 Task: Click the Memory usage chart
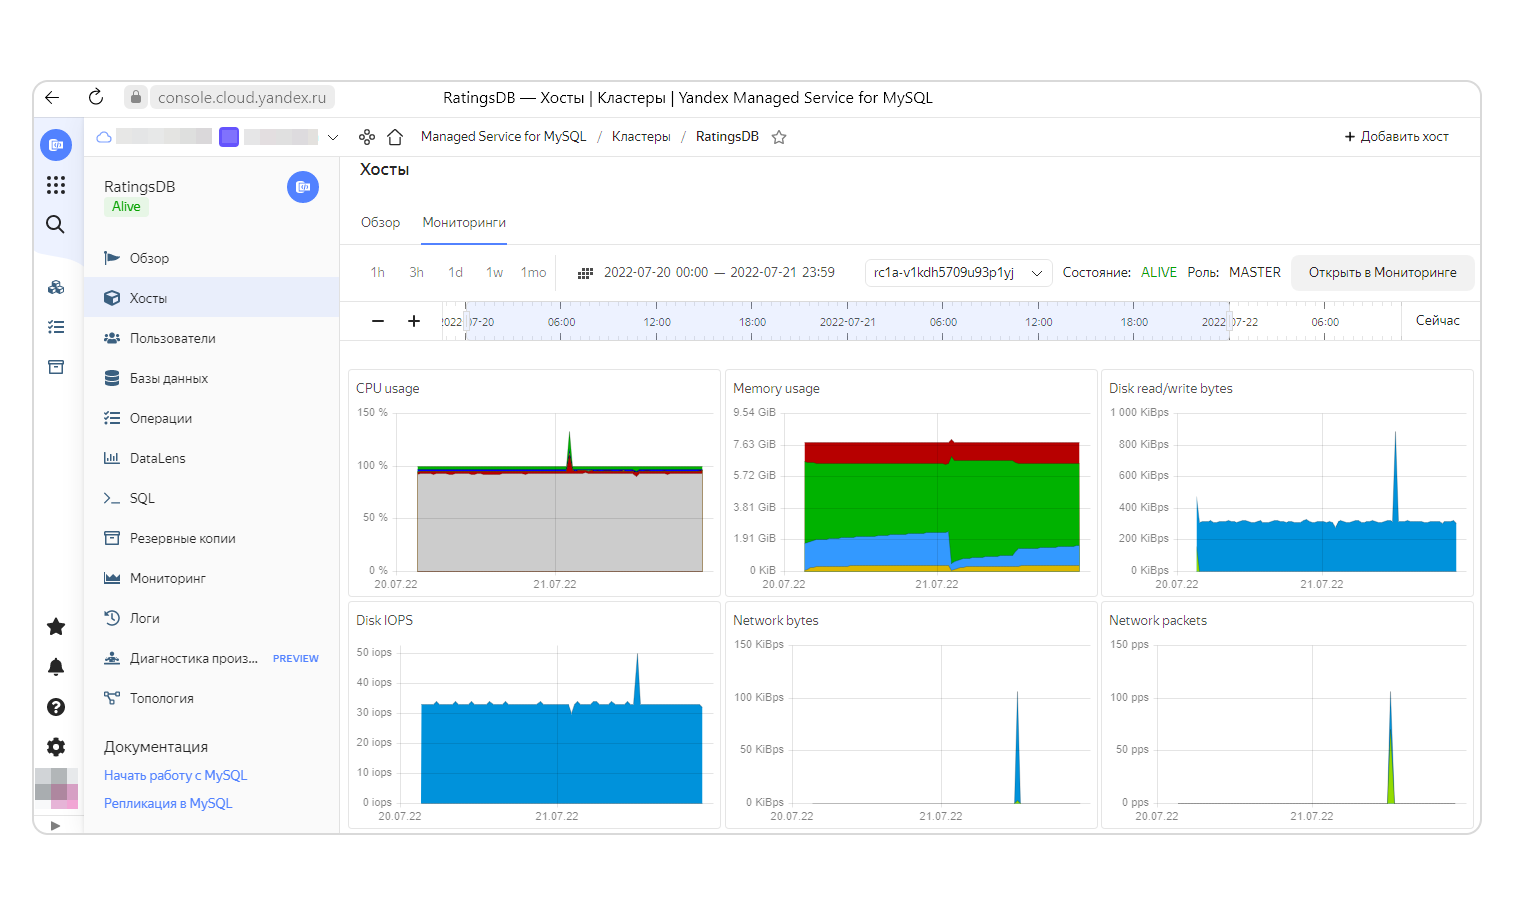911,483
